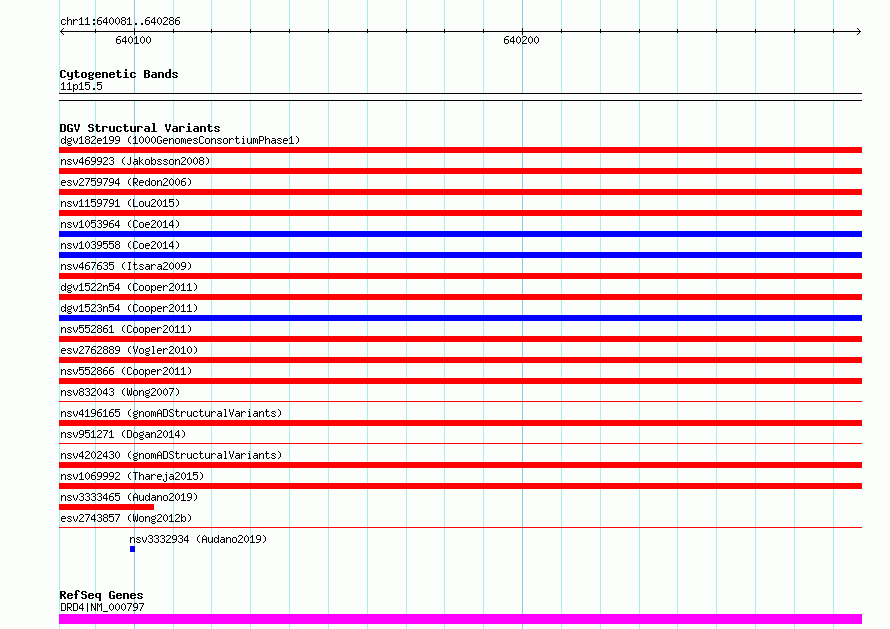
Task: Select the DRD4|NM_000797 gene label
Action: coord(102,607)
